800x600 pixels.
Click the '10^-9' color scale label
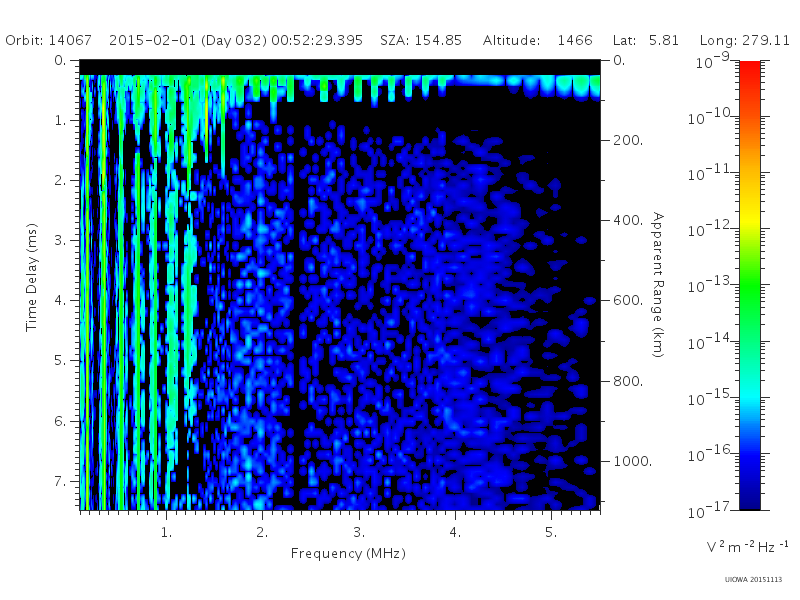pyautogui.click(x=713, y=62)
